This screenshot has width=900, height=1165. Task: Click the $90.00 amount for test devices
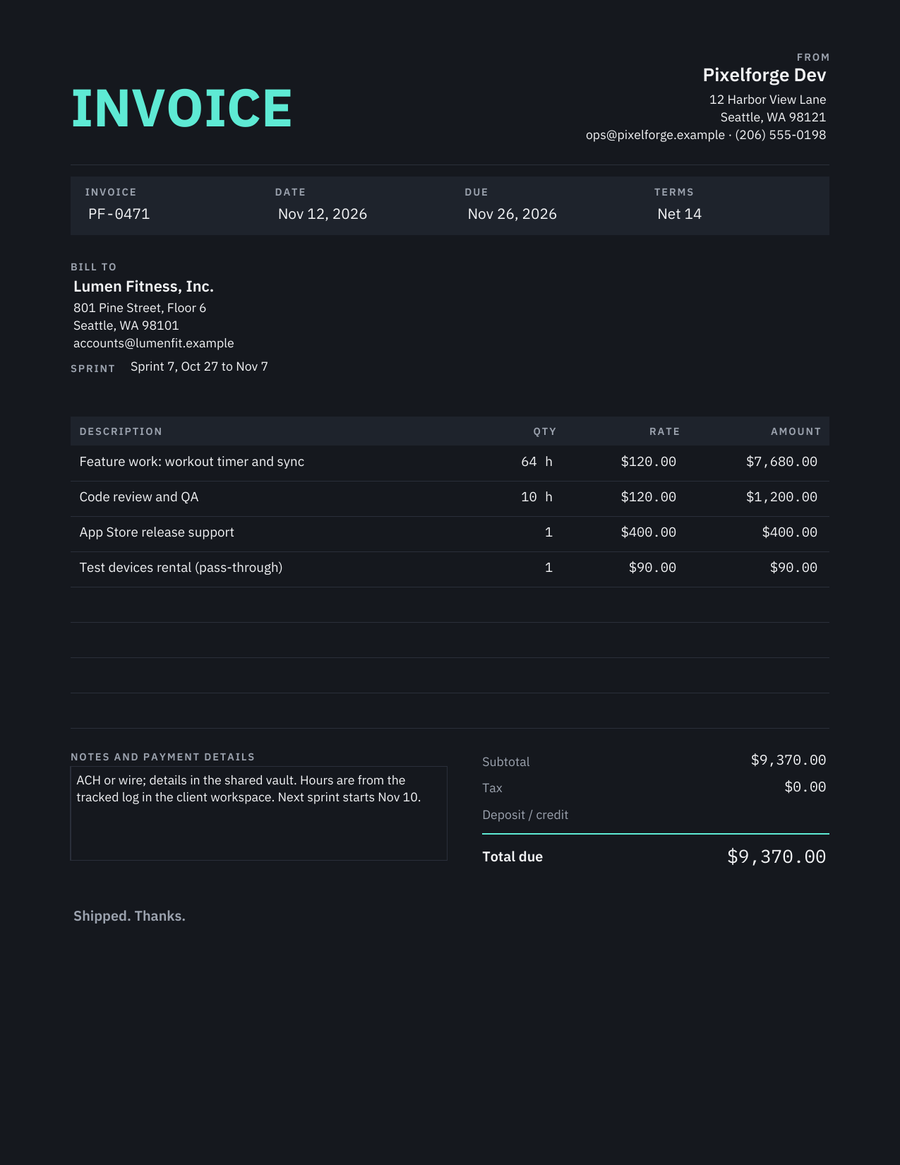(794, 568)
